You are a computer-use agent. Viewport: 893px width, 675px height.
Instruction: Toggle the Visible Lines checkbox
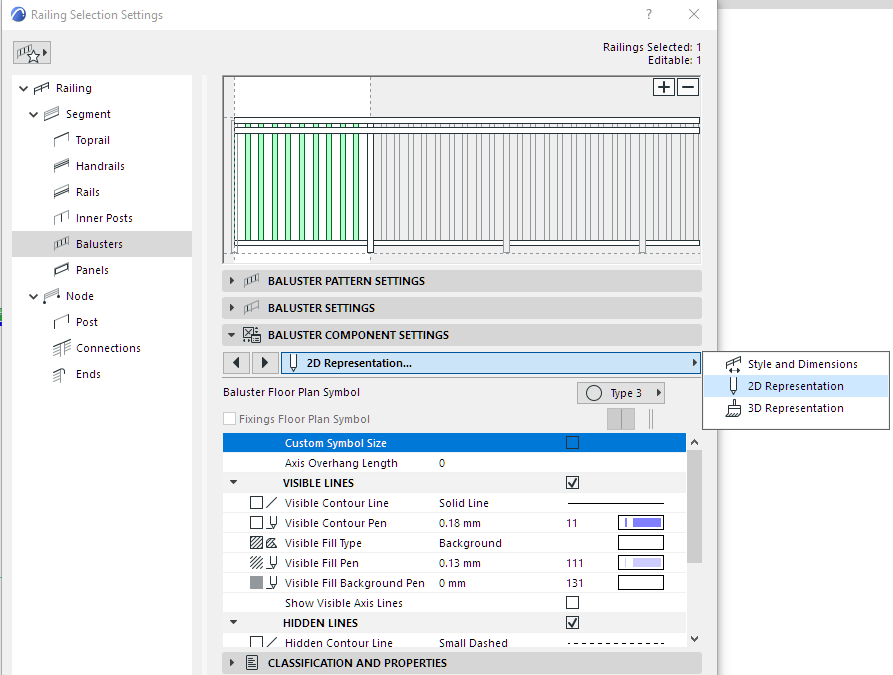[x=572, y=483]
